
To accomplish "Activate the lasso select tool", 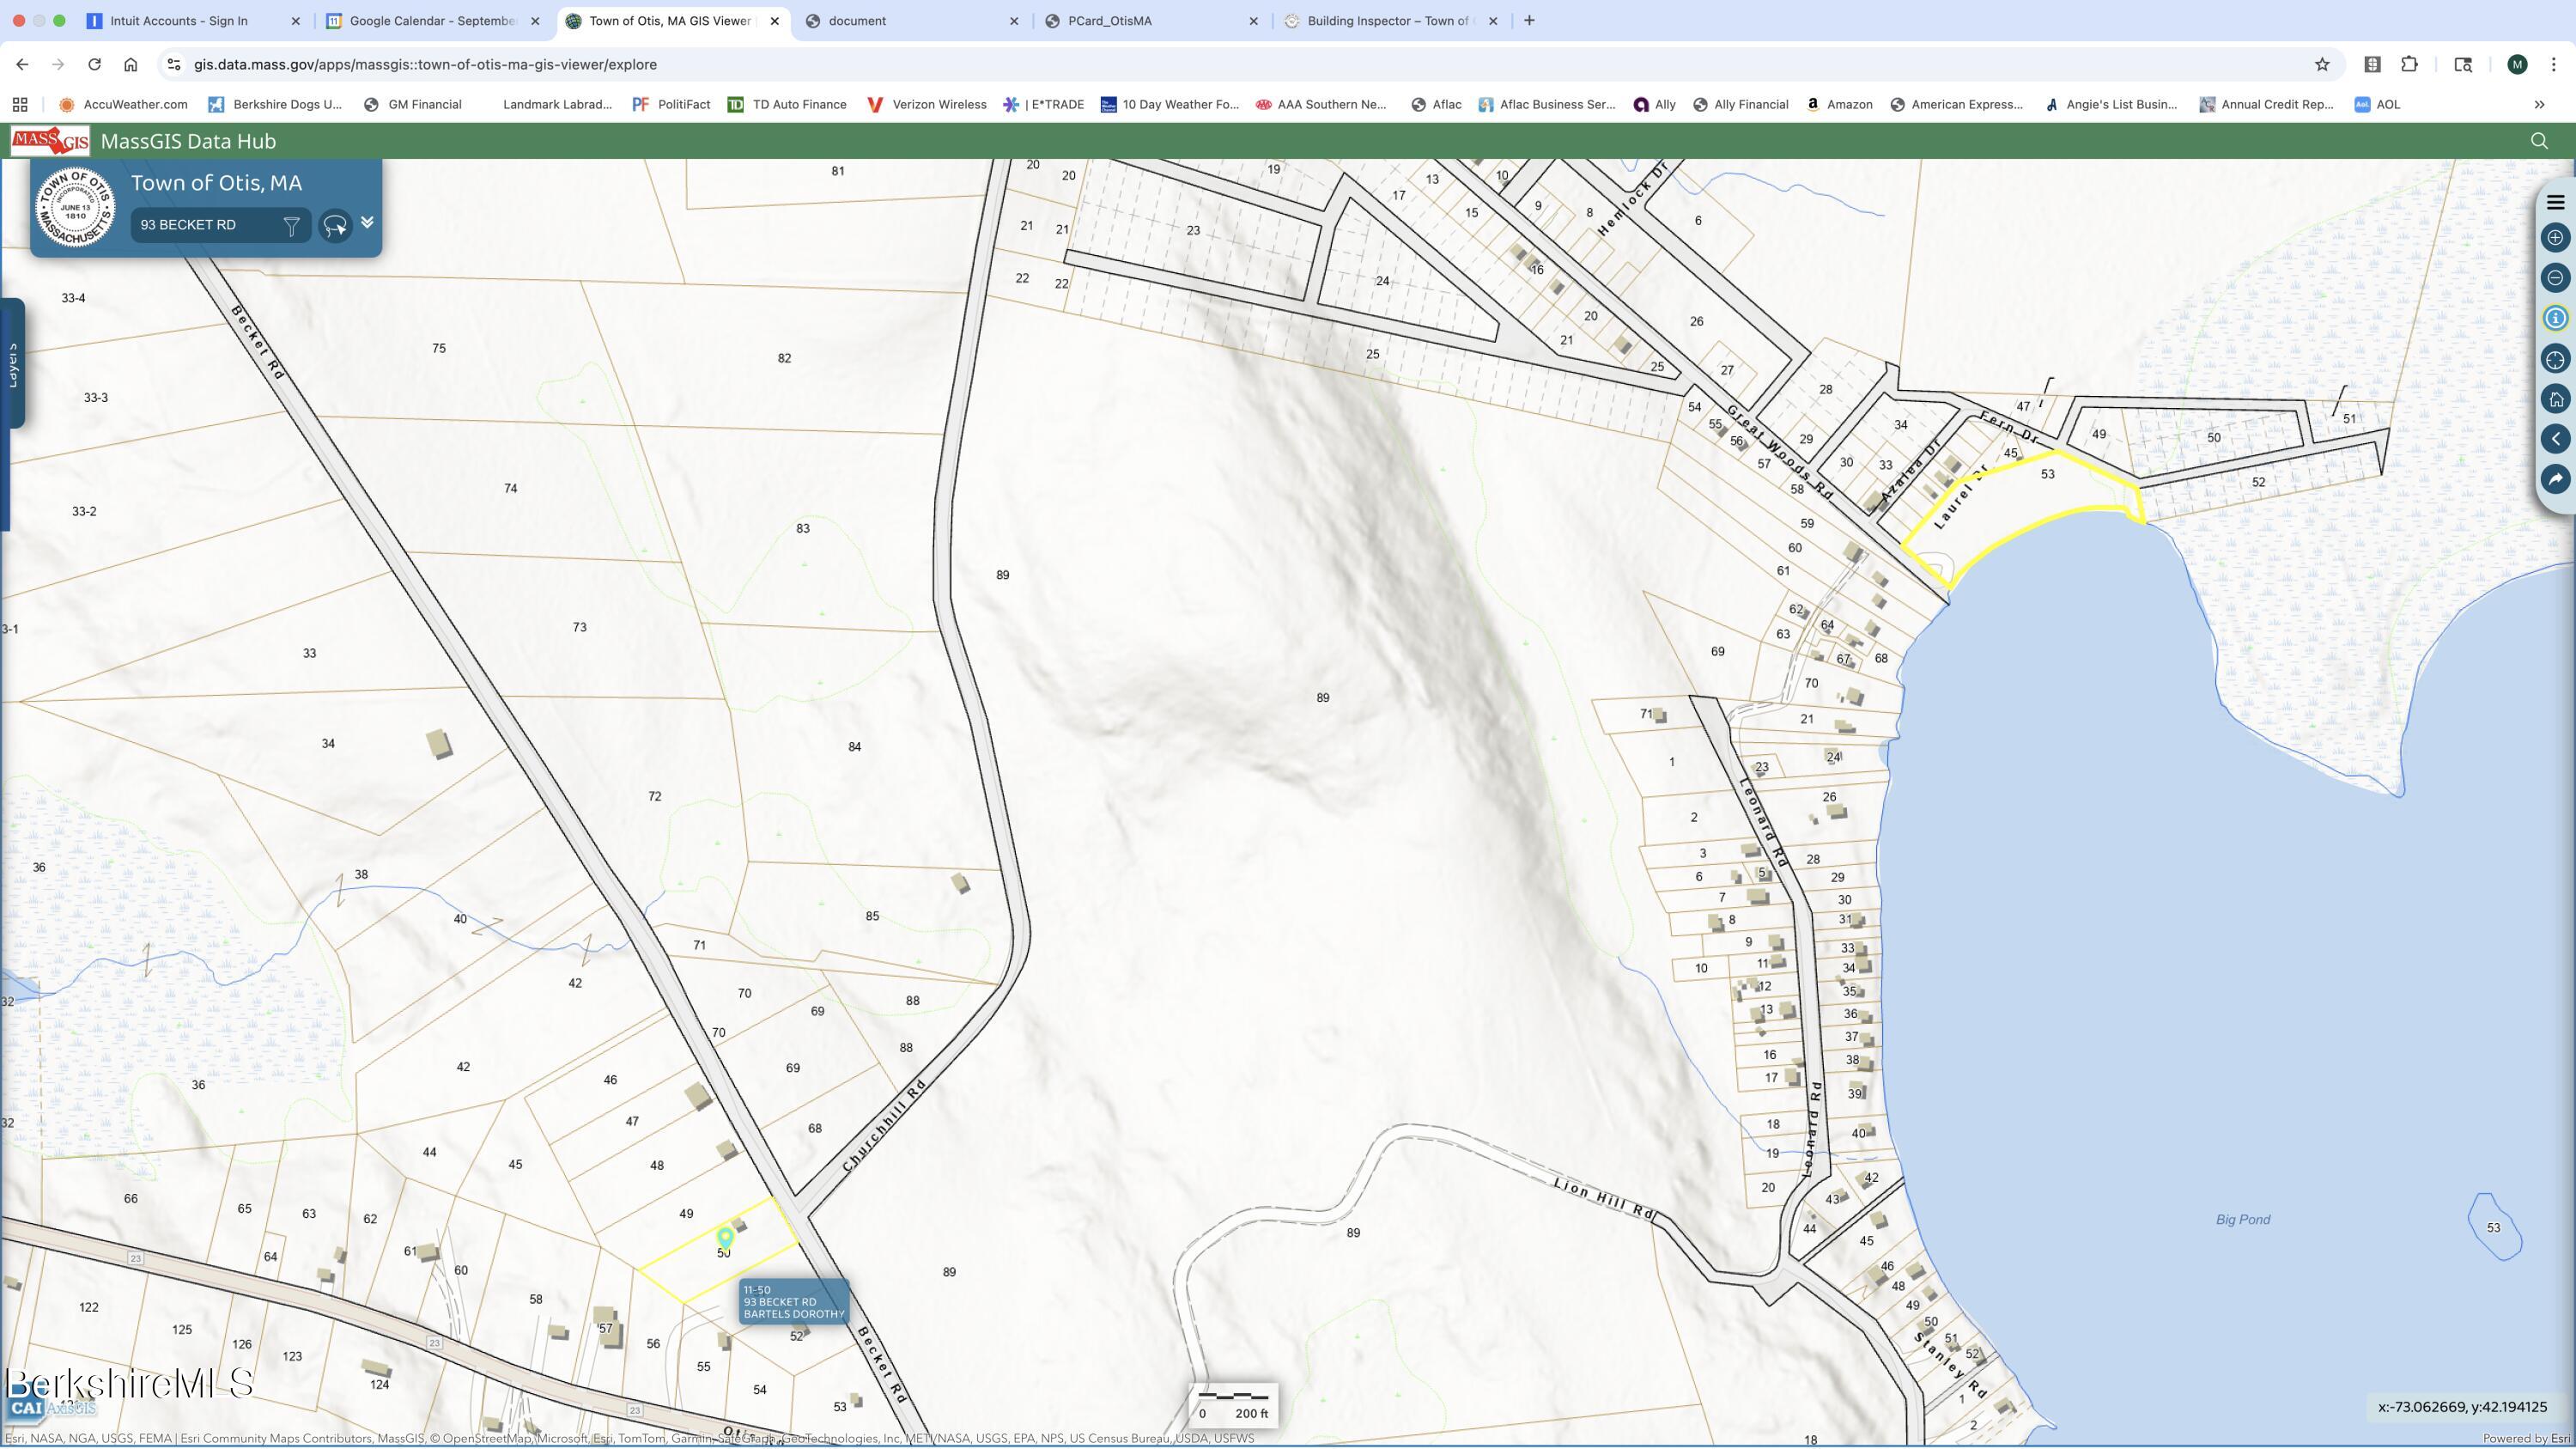I will tap(335, 226).
